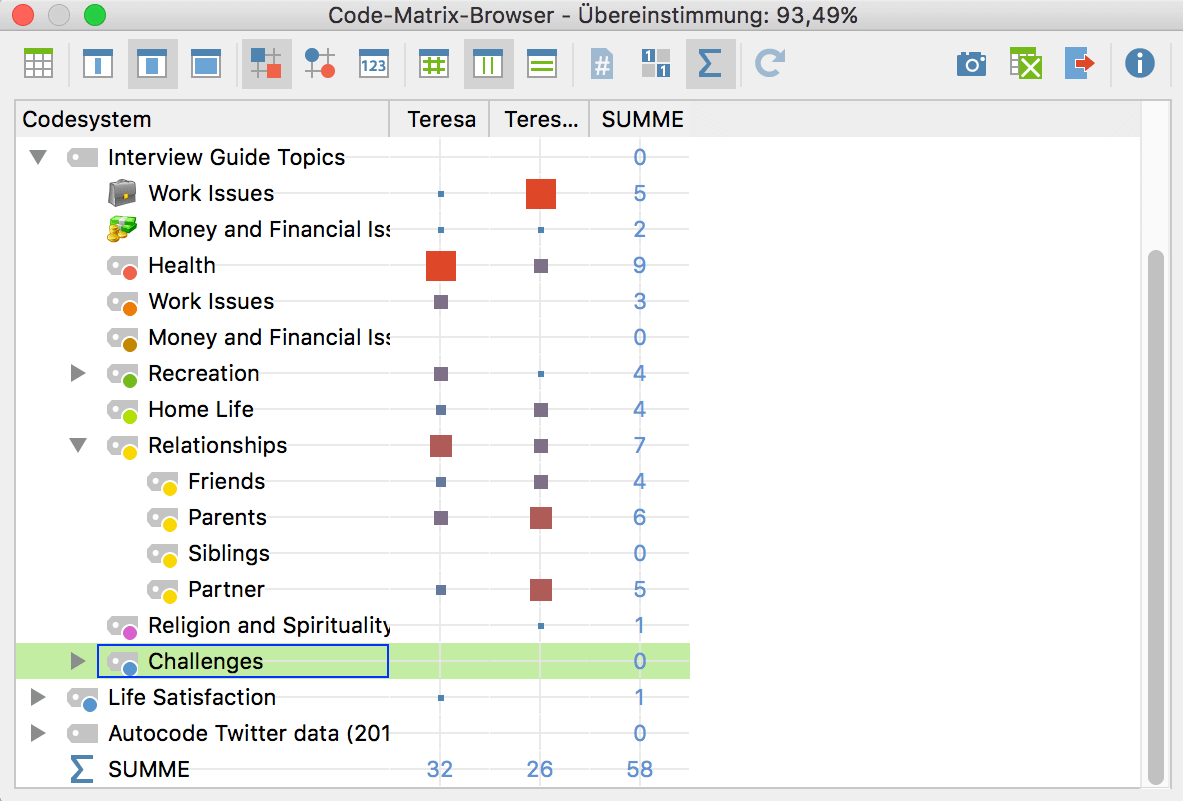This screenshot has width=1183, height=801.
Task: Display nodes as squares
Action: (x=266, y=64)
